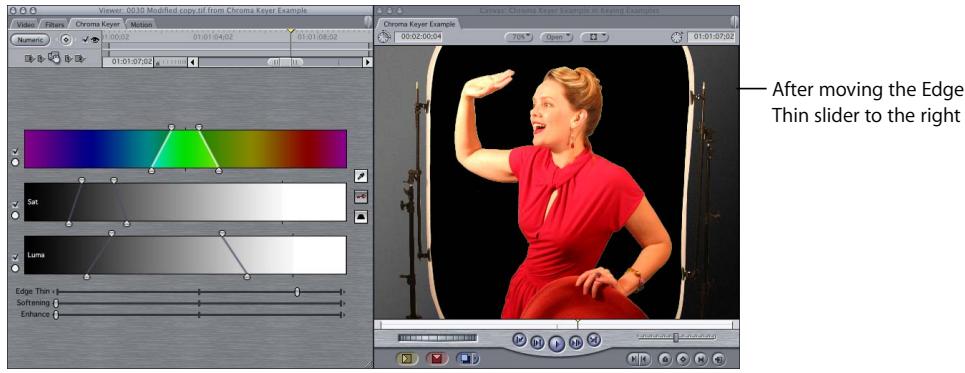This screenshot has width=965, height=373.
Task: Click the Luma reset radio button
Action: pyautogui.click(x=15, y=268)
